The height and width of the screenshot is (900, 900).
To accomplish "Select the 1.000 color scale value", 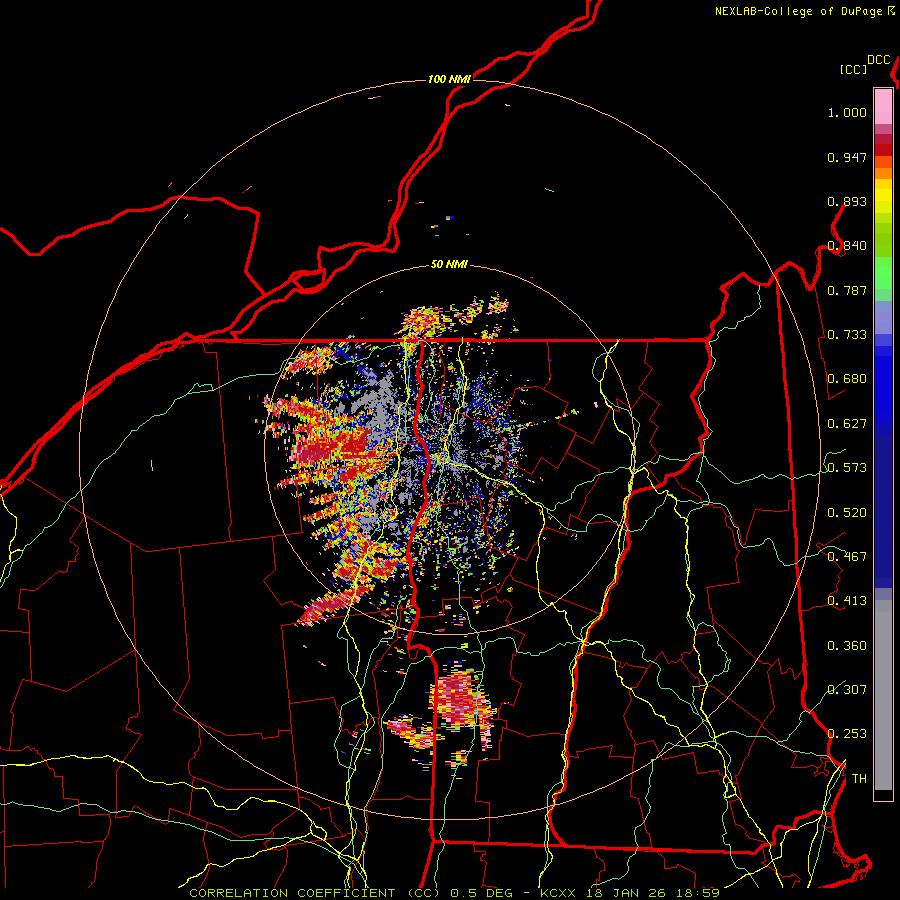I will coord(847,112).
